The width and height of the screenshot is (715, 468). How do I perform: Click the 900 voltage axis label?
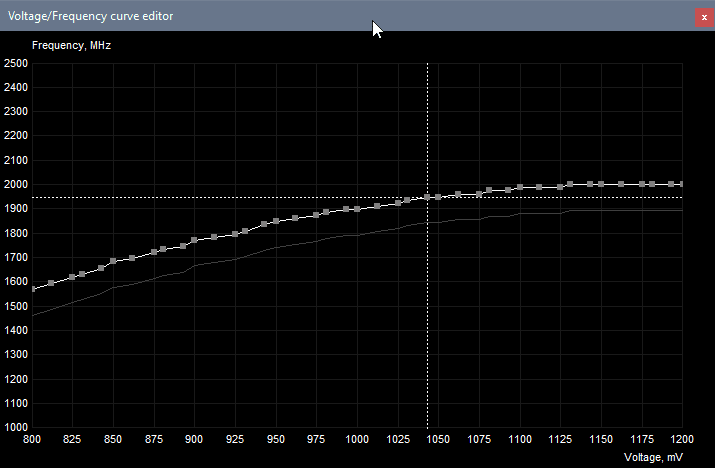194,439
